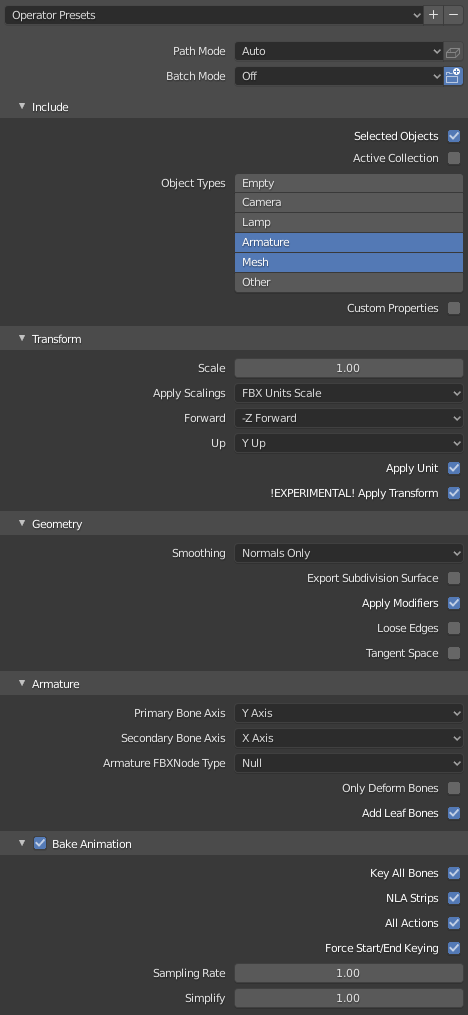Screen dimensions: 468x1015
Task: Collapse the Transform section
Action: point(22,338)
